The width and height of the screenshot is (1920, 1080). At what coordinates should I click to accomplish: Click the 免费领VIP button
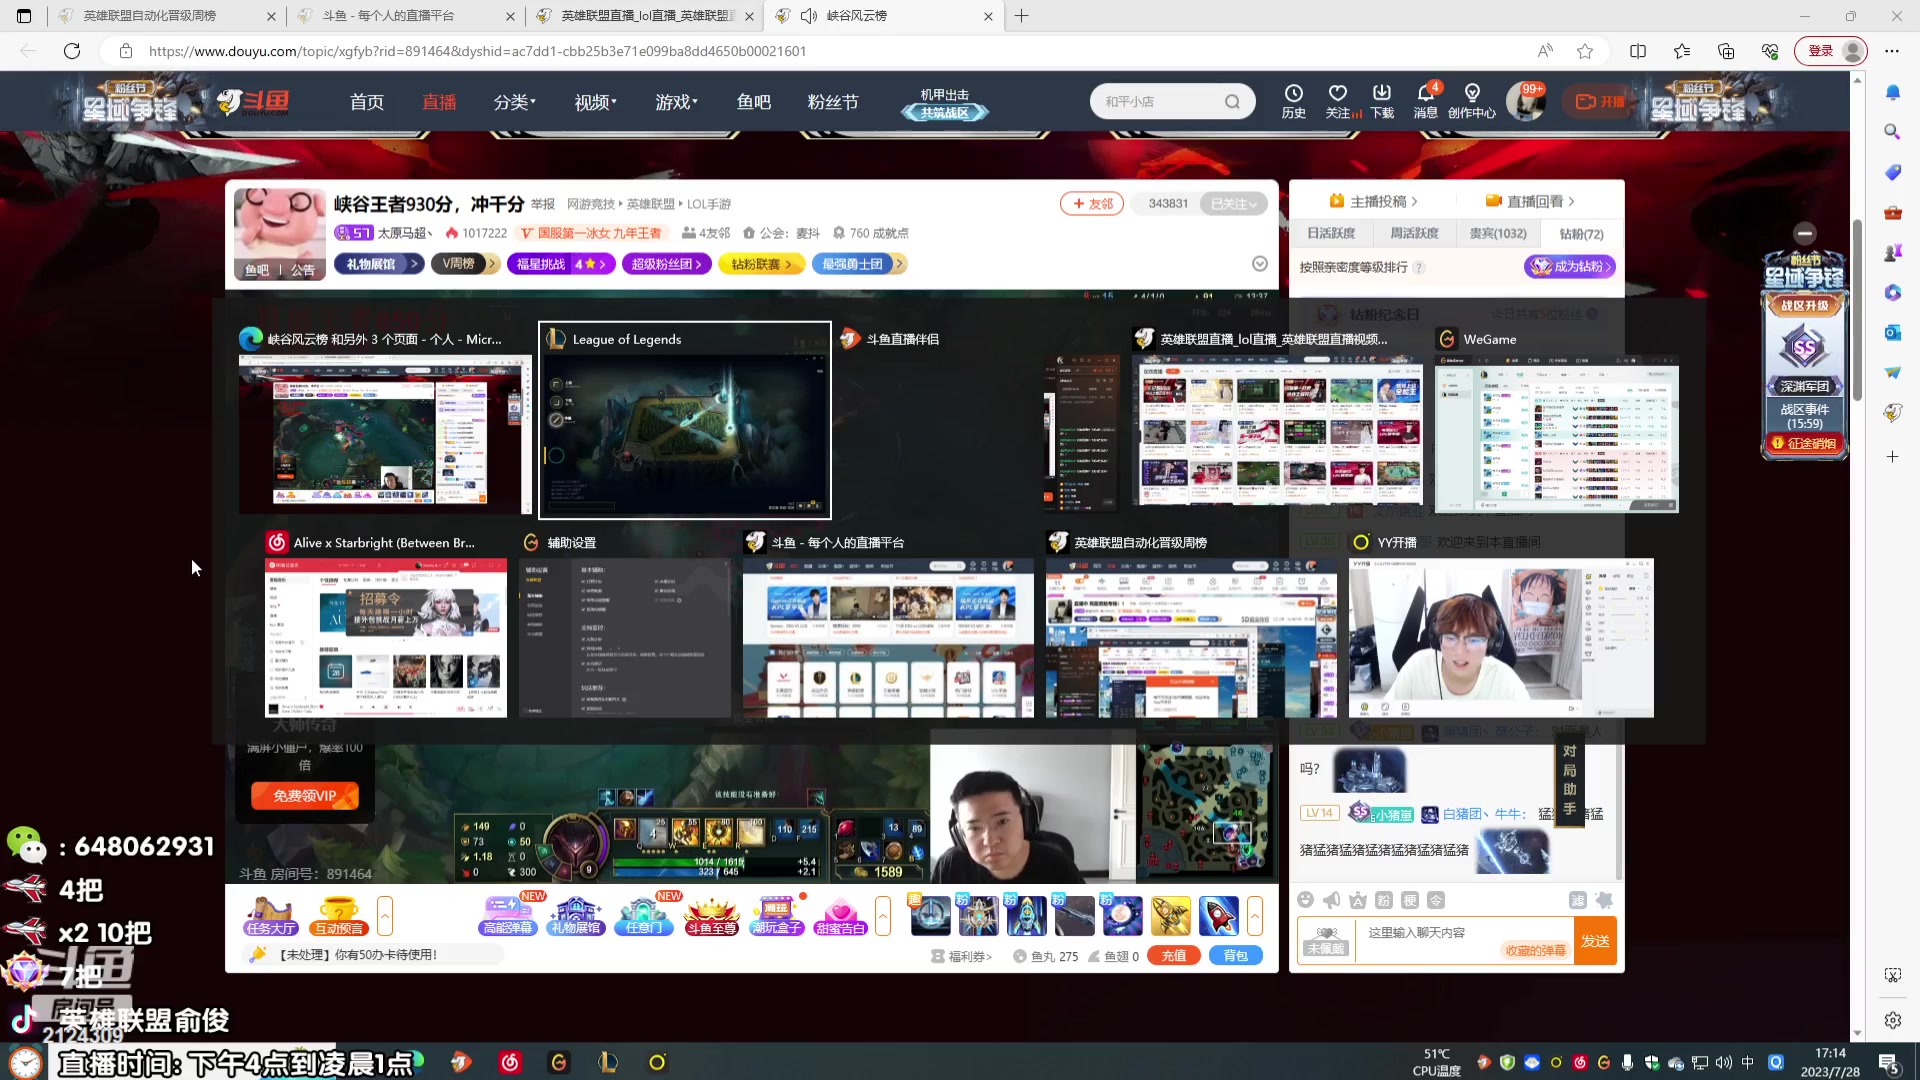(x=304, y=796)
